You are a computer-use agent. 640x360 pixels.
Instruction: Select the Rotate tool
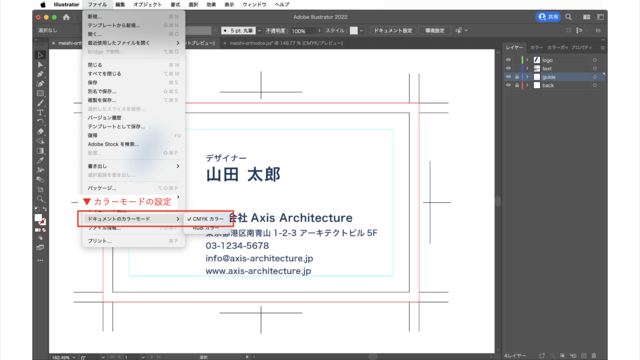(x=40, y=122)
